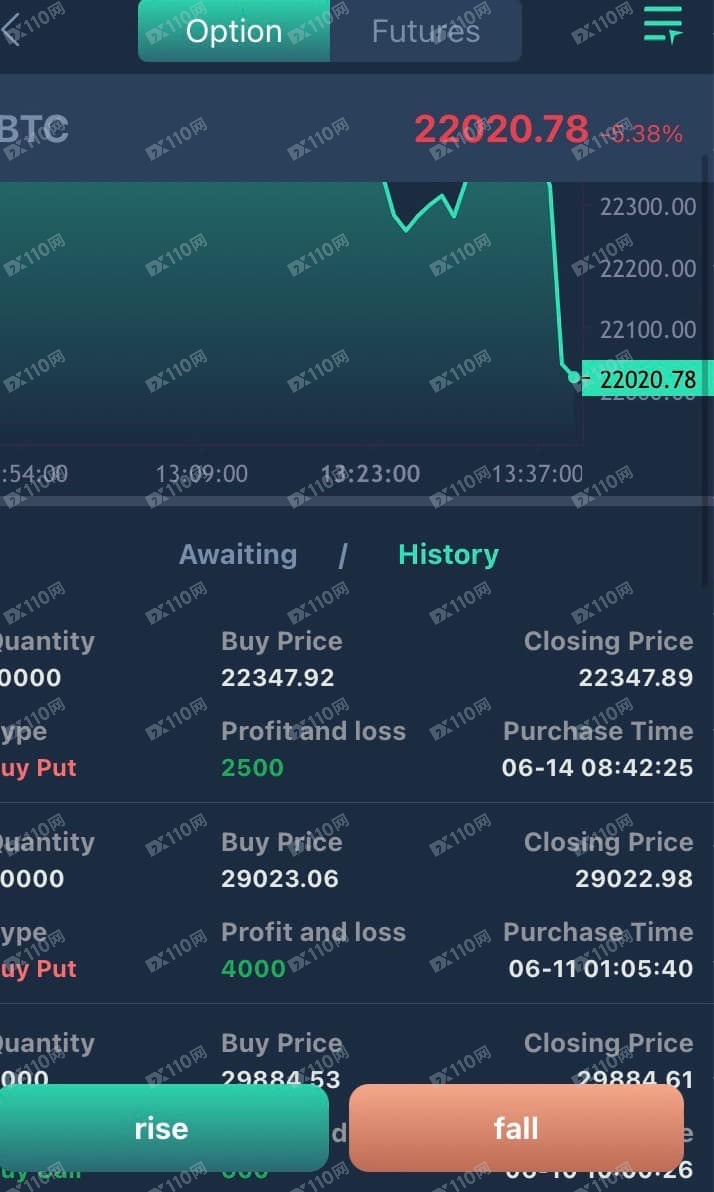Click the 2500 profit value
Viewport: 714px width, 1192px height.
(252, 767)
